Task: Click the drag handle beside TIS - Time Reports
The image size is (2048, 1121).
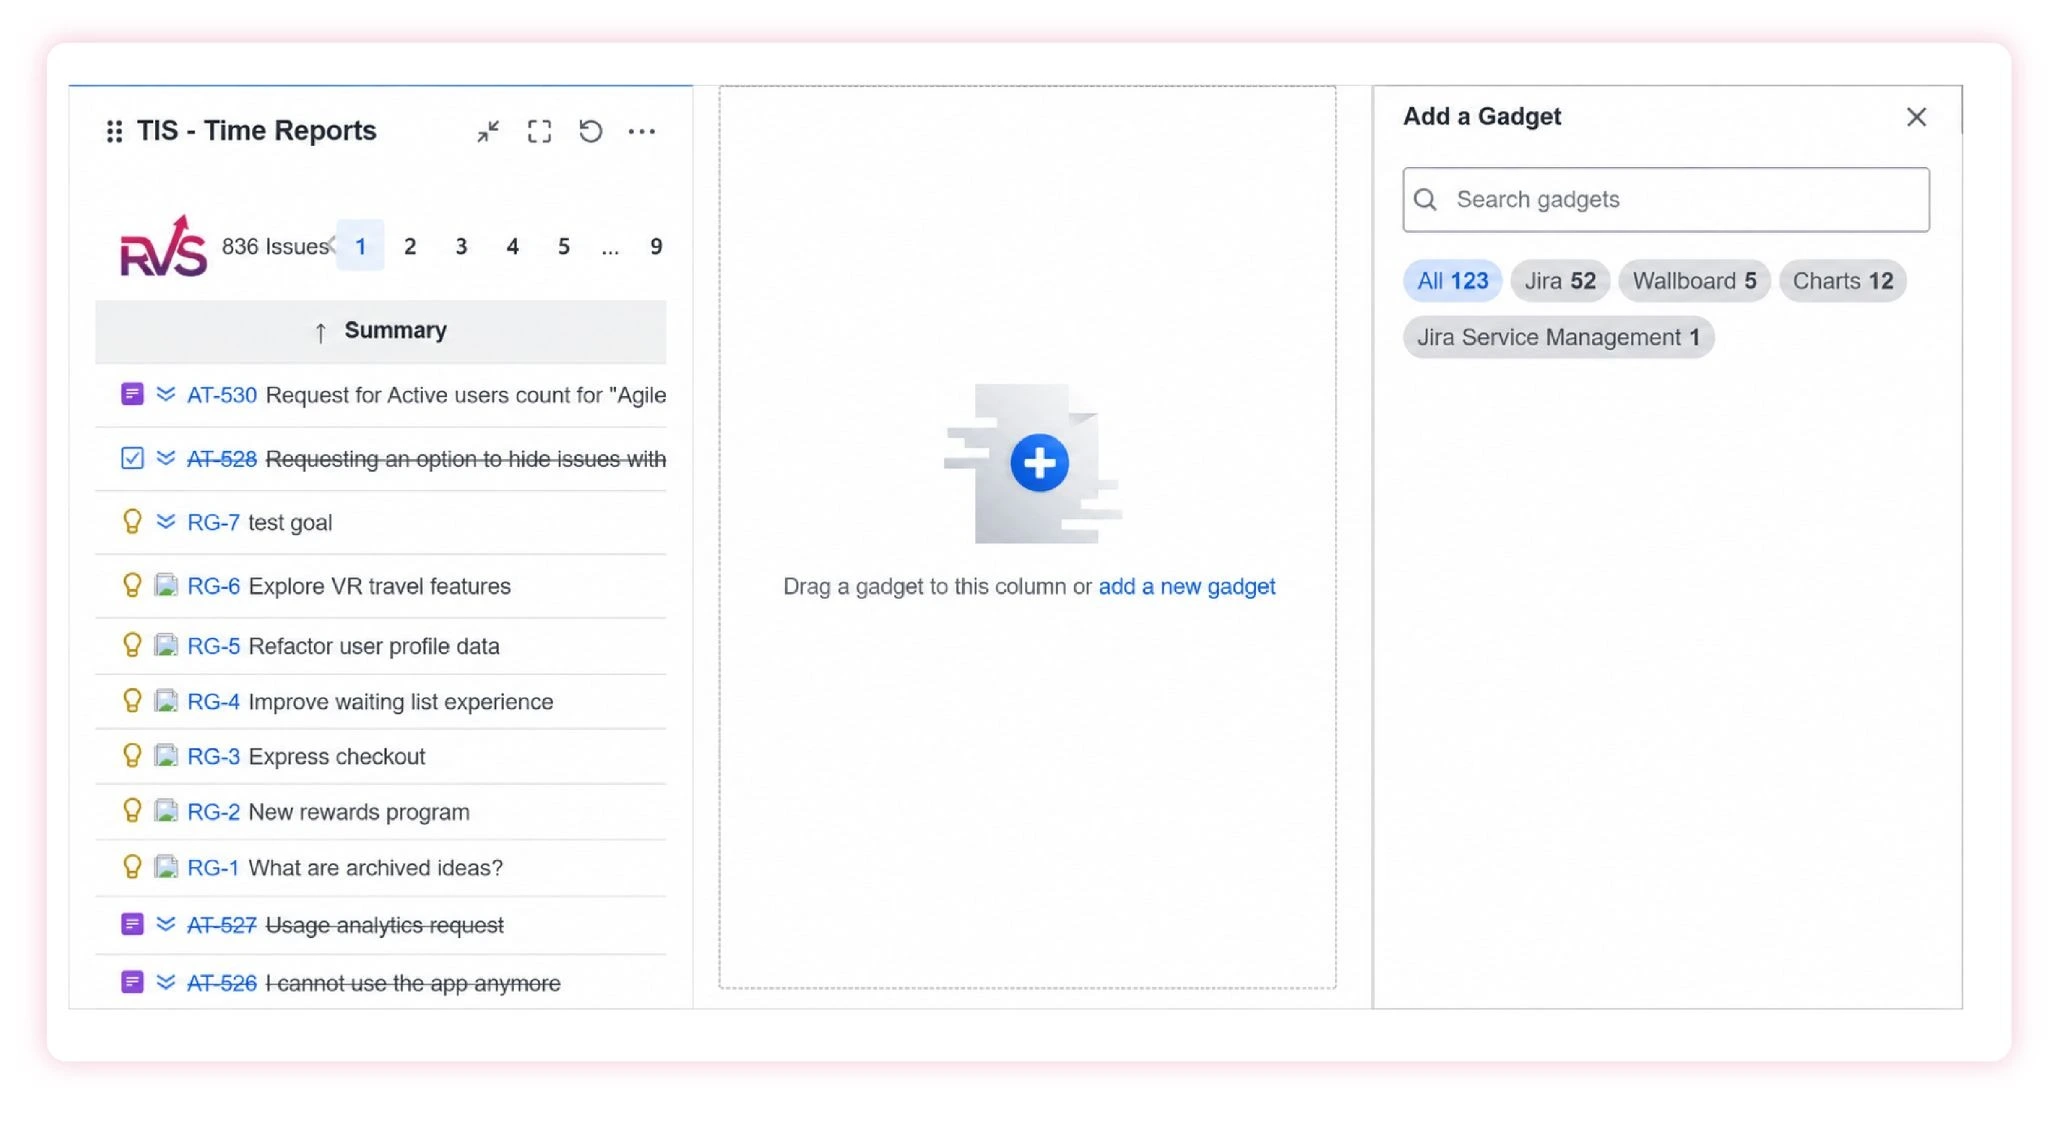Action: tap(114, 131)
